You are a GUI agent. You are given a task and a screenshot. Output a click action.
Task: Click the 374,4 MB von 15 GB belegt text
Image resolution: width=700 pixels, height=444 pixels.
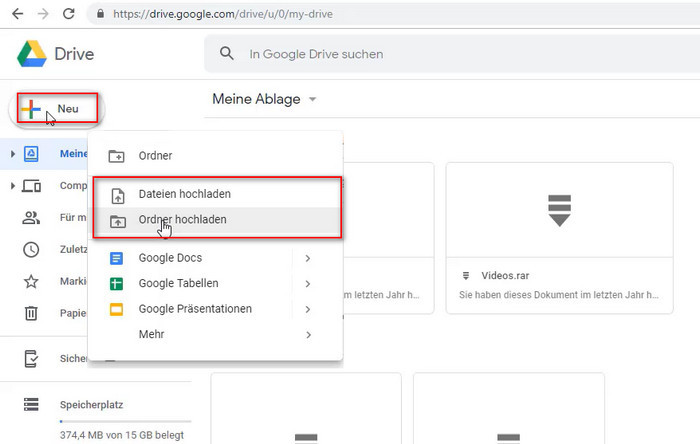[122, 435]
